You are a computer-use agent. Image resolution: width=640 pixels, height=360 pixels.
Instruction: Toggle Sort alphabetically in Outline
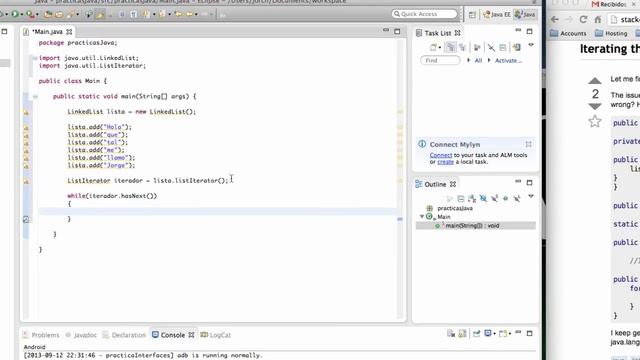(x=472, y=199)
